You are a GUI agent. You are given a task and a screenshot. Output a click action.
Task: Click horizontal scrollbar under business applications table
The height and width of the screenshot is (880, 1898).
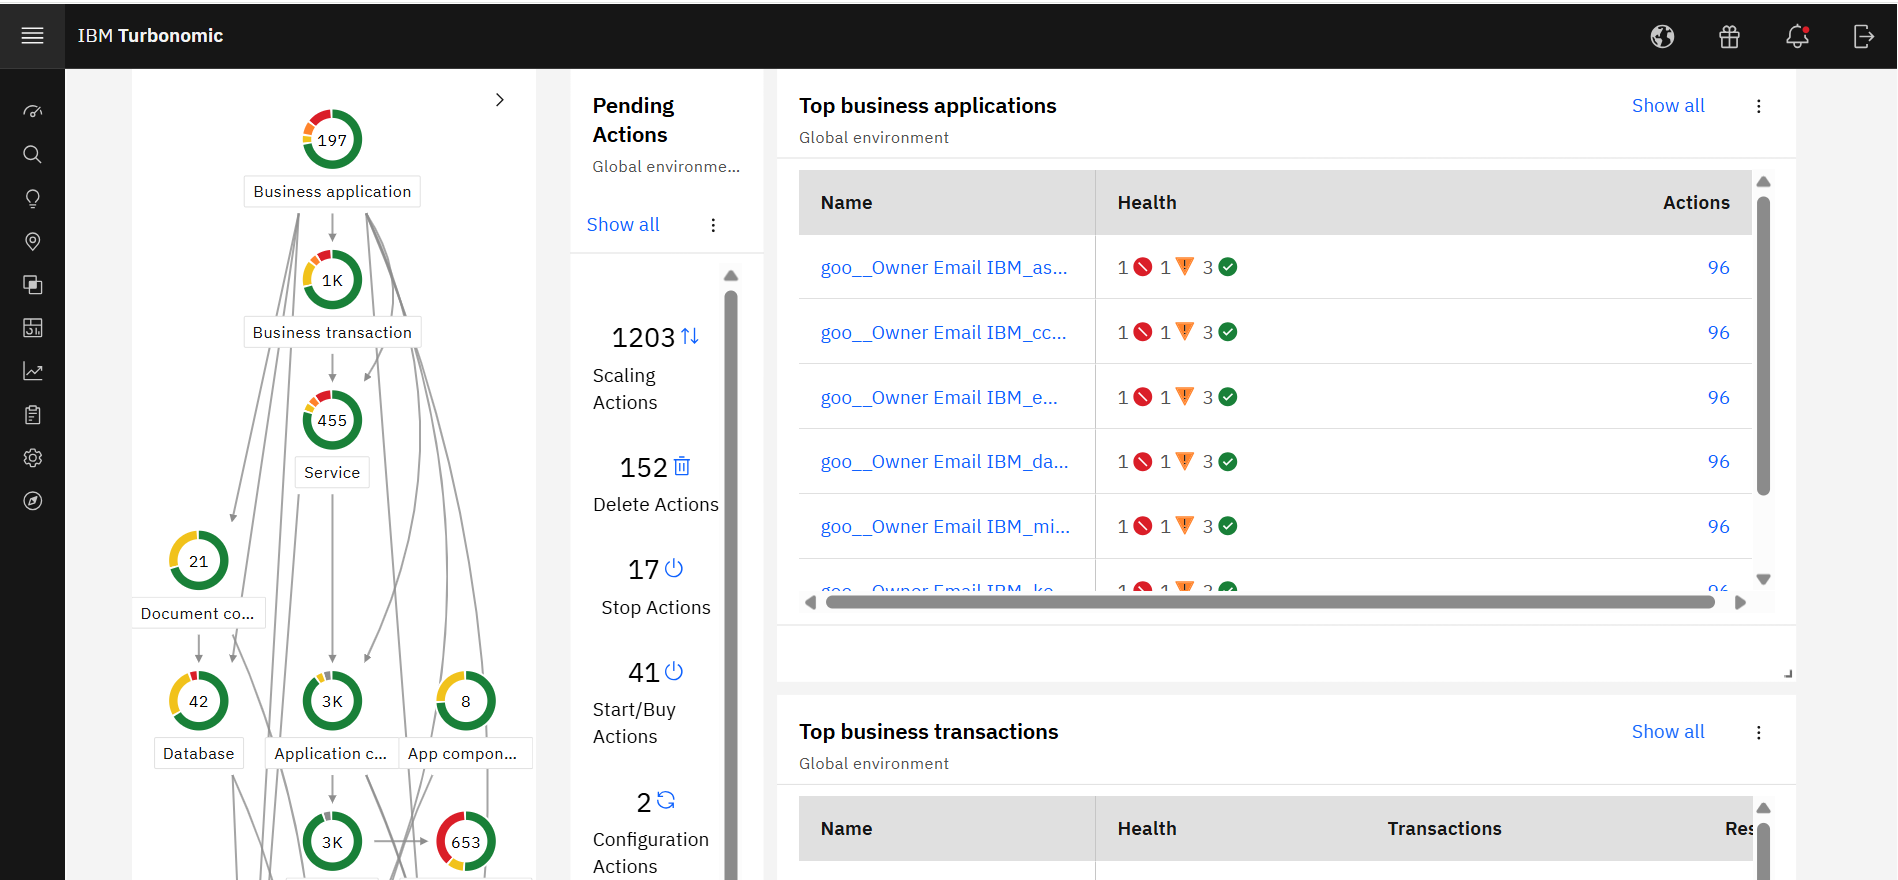(x=1270, y=602)
